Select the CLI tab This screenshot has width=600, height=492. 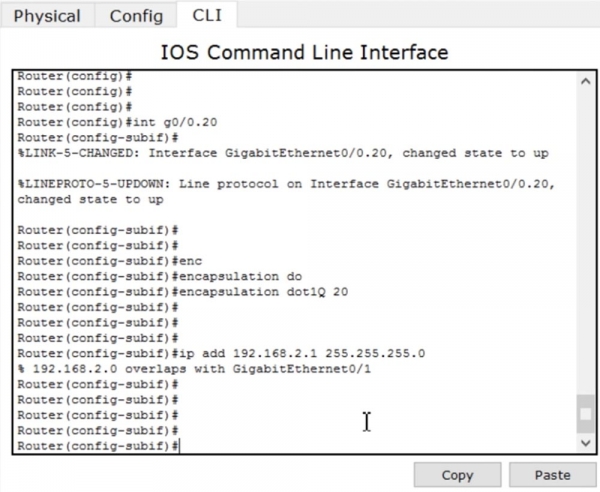[208, 16]
